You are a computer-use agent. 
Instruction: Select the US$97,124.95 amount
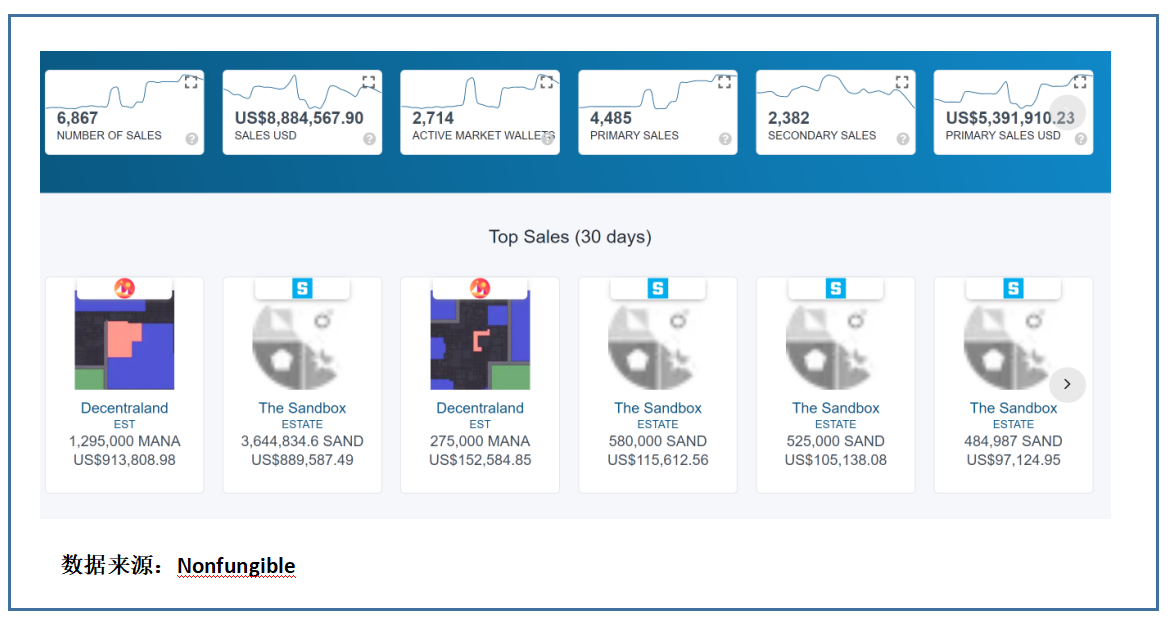(1014, 460)
